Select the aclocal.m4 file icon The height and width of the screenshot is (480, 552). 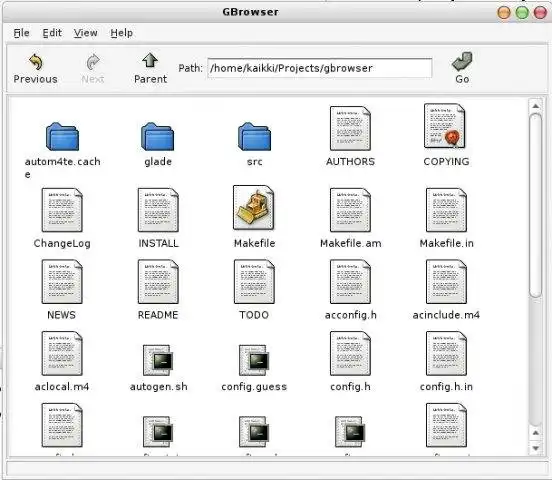tap(62, 354)
